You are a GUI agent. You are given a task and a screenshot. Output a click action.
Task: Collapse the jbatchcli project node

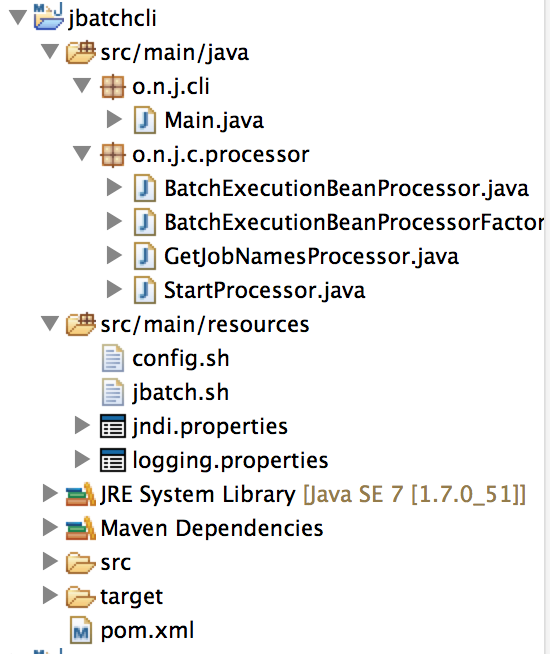point(18,18)
